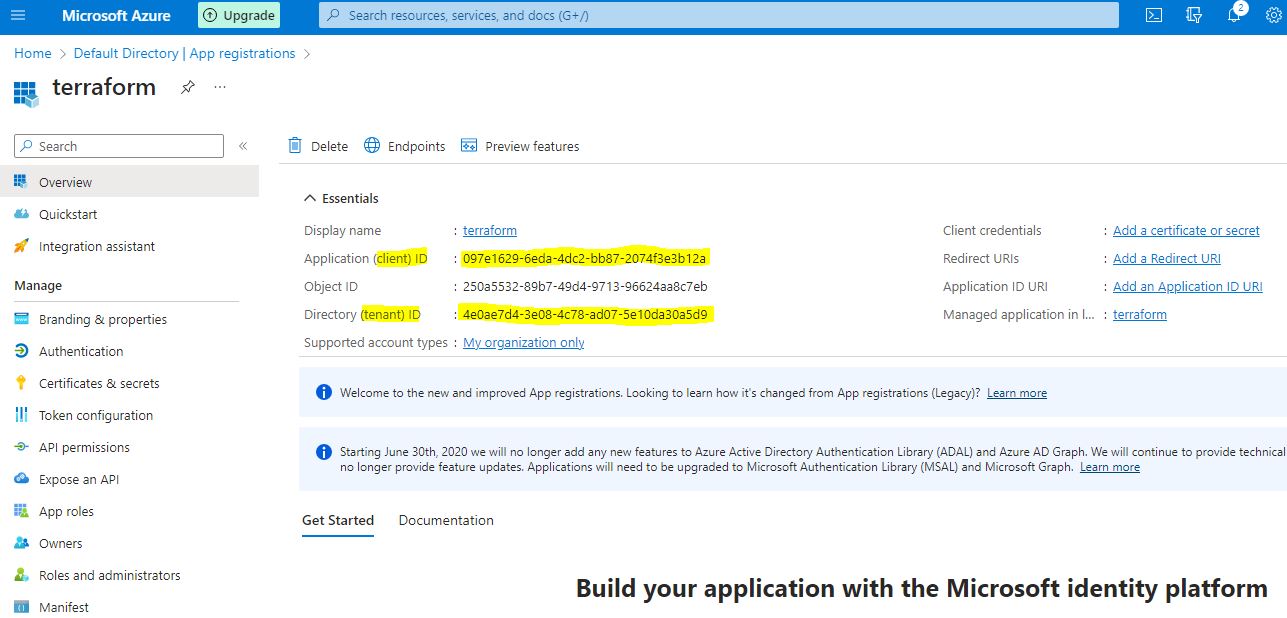Screen dimensions: 1287x618
Task: Open the Preview features icon
Action: click(x=469, y=146)
